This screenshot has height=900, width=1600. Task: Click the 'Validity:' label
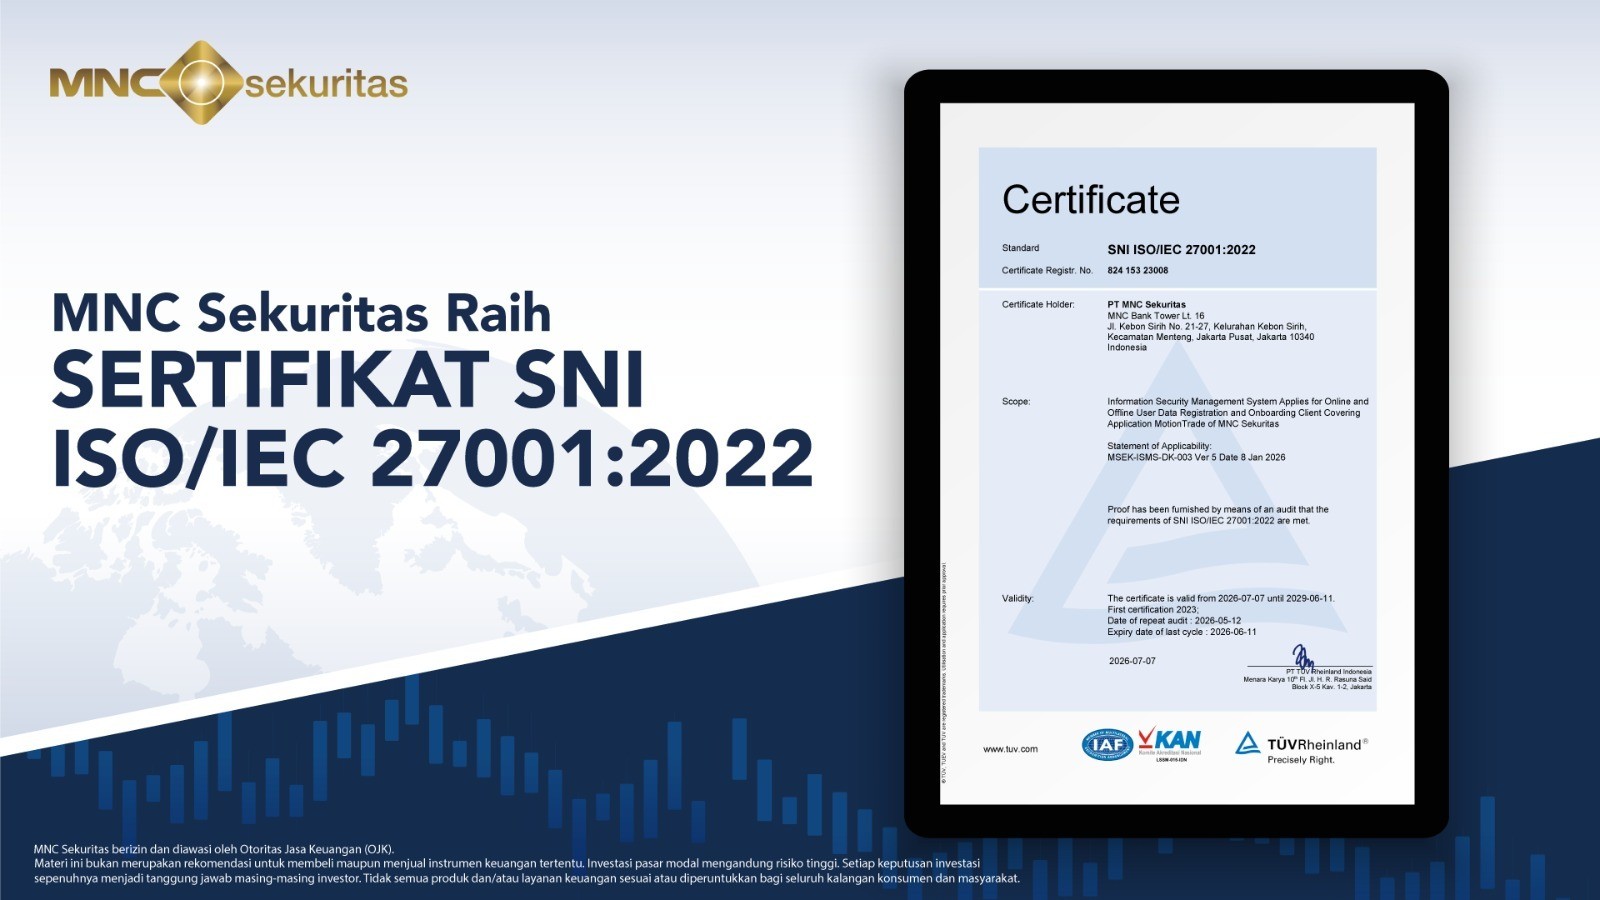pos(1018,598)
